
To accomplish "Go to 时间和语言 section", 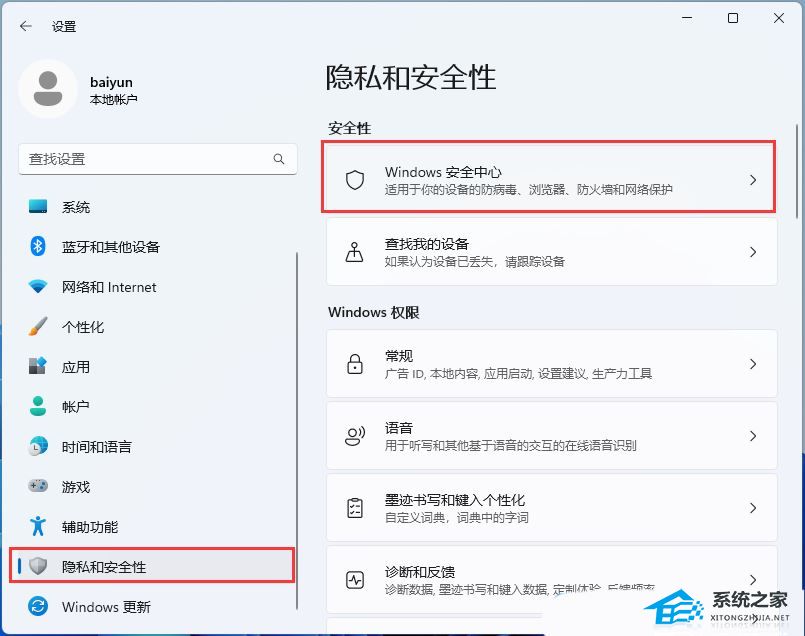I will [x=96, y=447].
